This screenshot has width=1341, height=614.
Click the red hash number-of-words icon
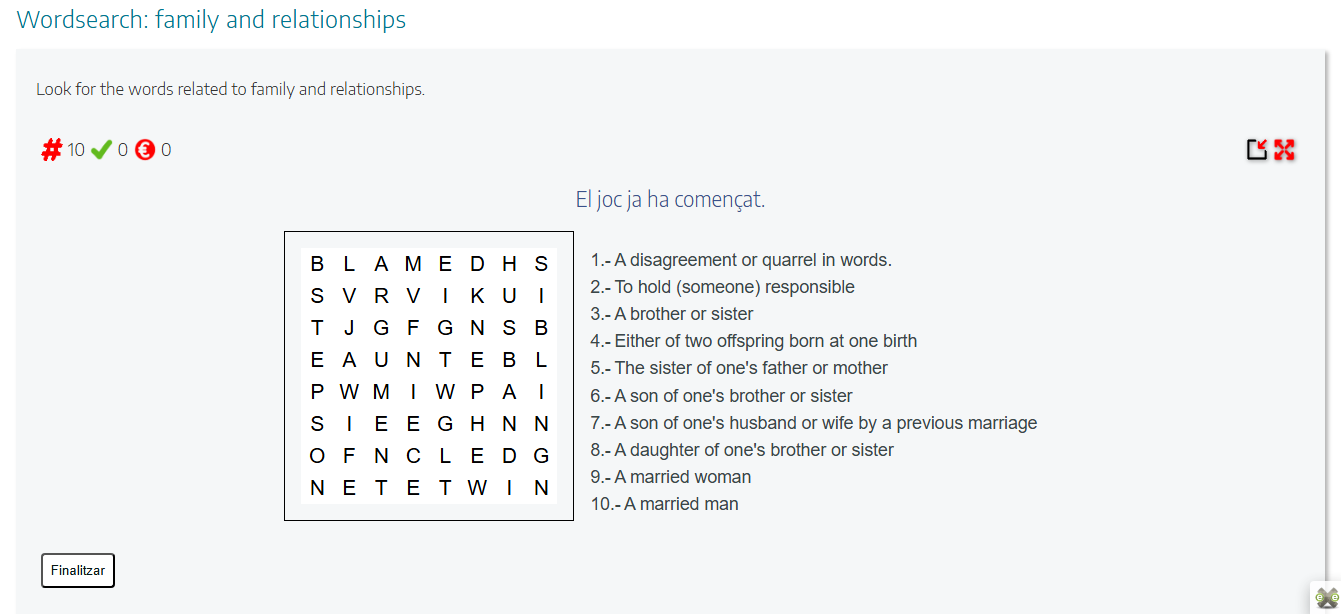click(51, 150)
